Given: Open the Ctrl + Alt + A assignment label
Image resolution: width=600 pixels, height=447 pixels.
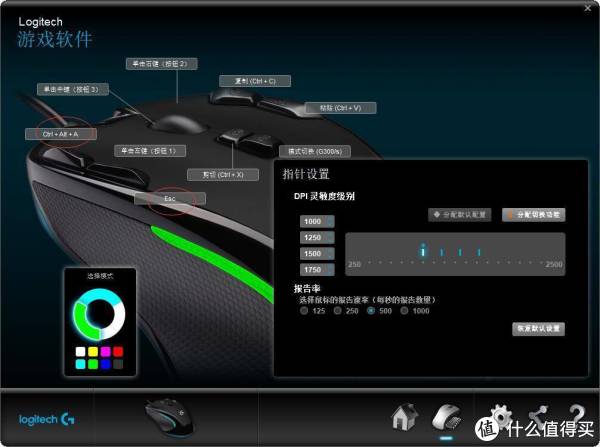Looking at the screenshot, I should click(x=61, y=134).
